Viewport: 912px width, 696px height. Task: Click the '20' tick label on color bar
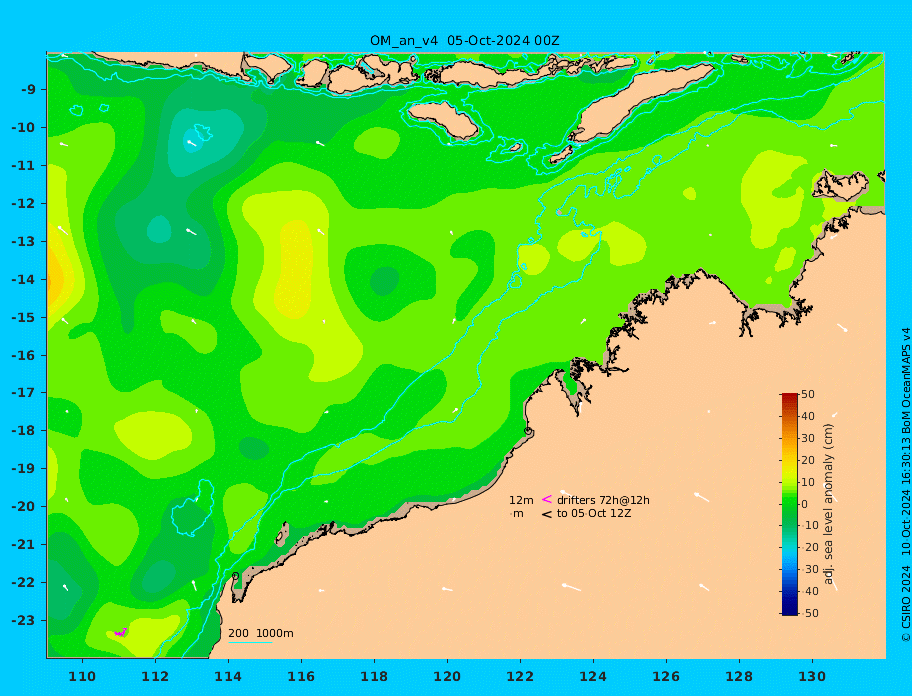[808, 460]
